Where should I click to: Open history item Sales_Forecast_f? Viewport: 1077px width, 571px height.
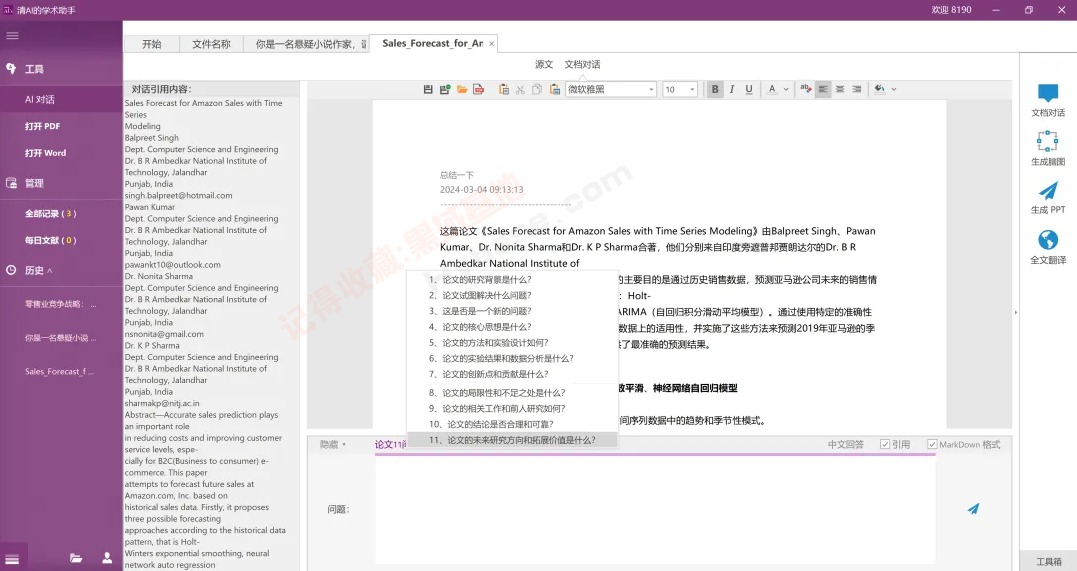point(60,371)
